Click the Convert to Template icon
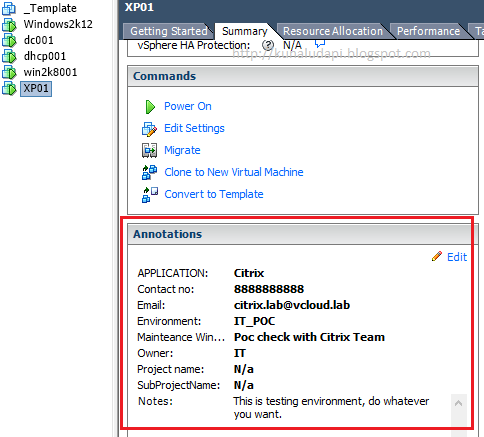Viewport: 484px width, 437px height. pos(150,195)
